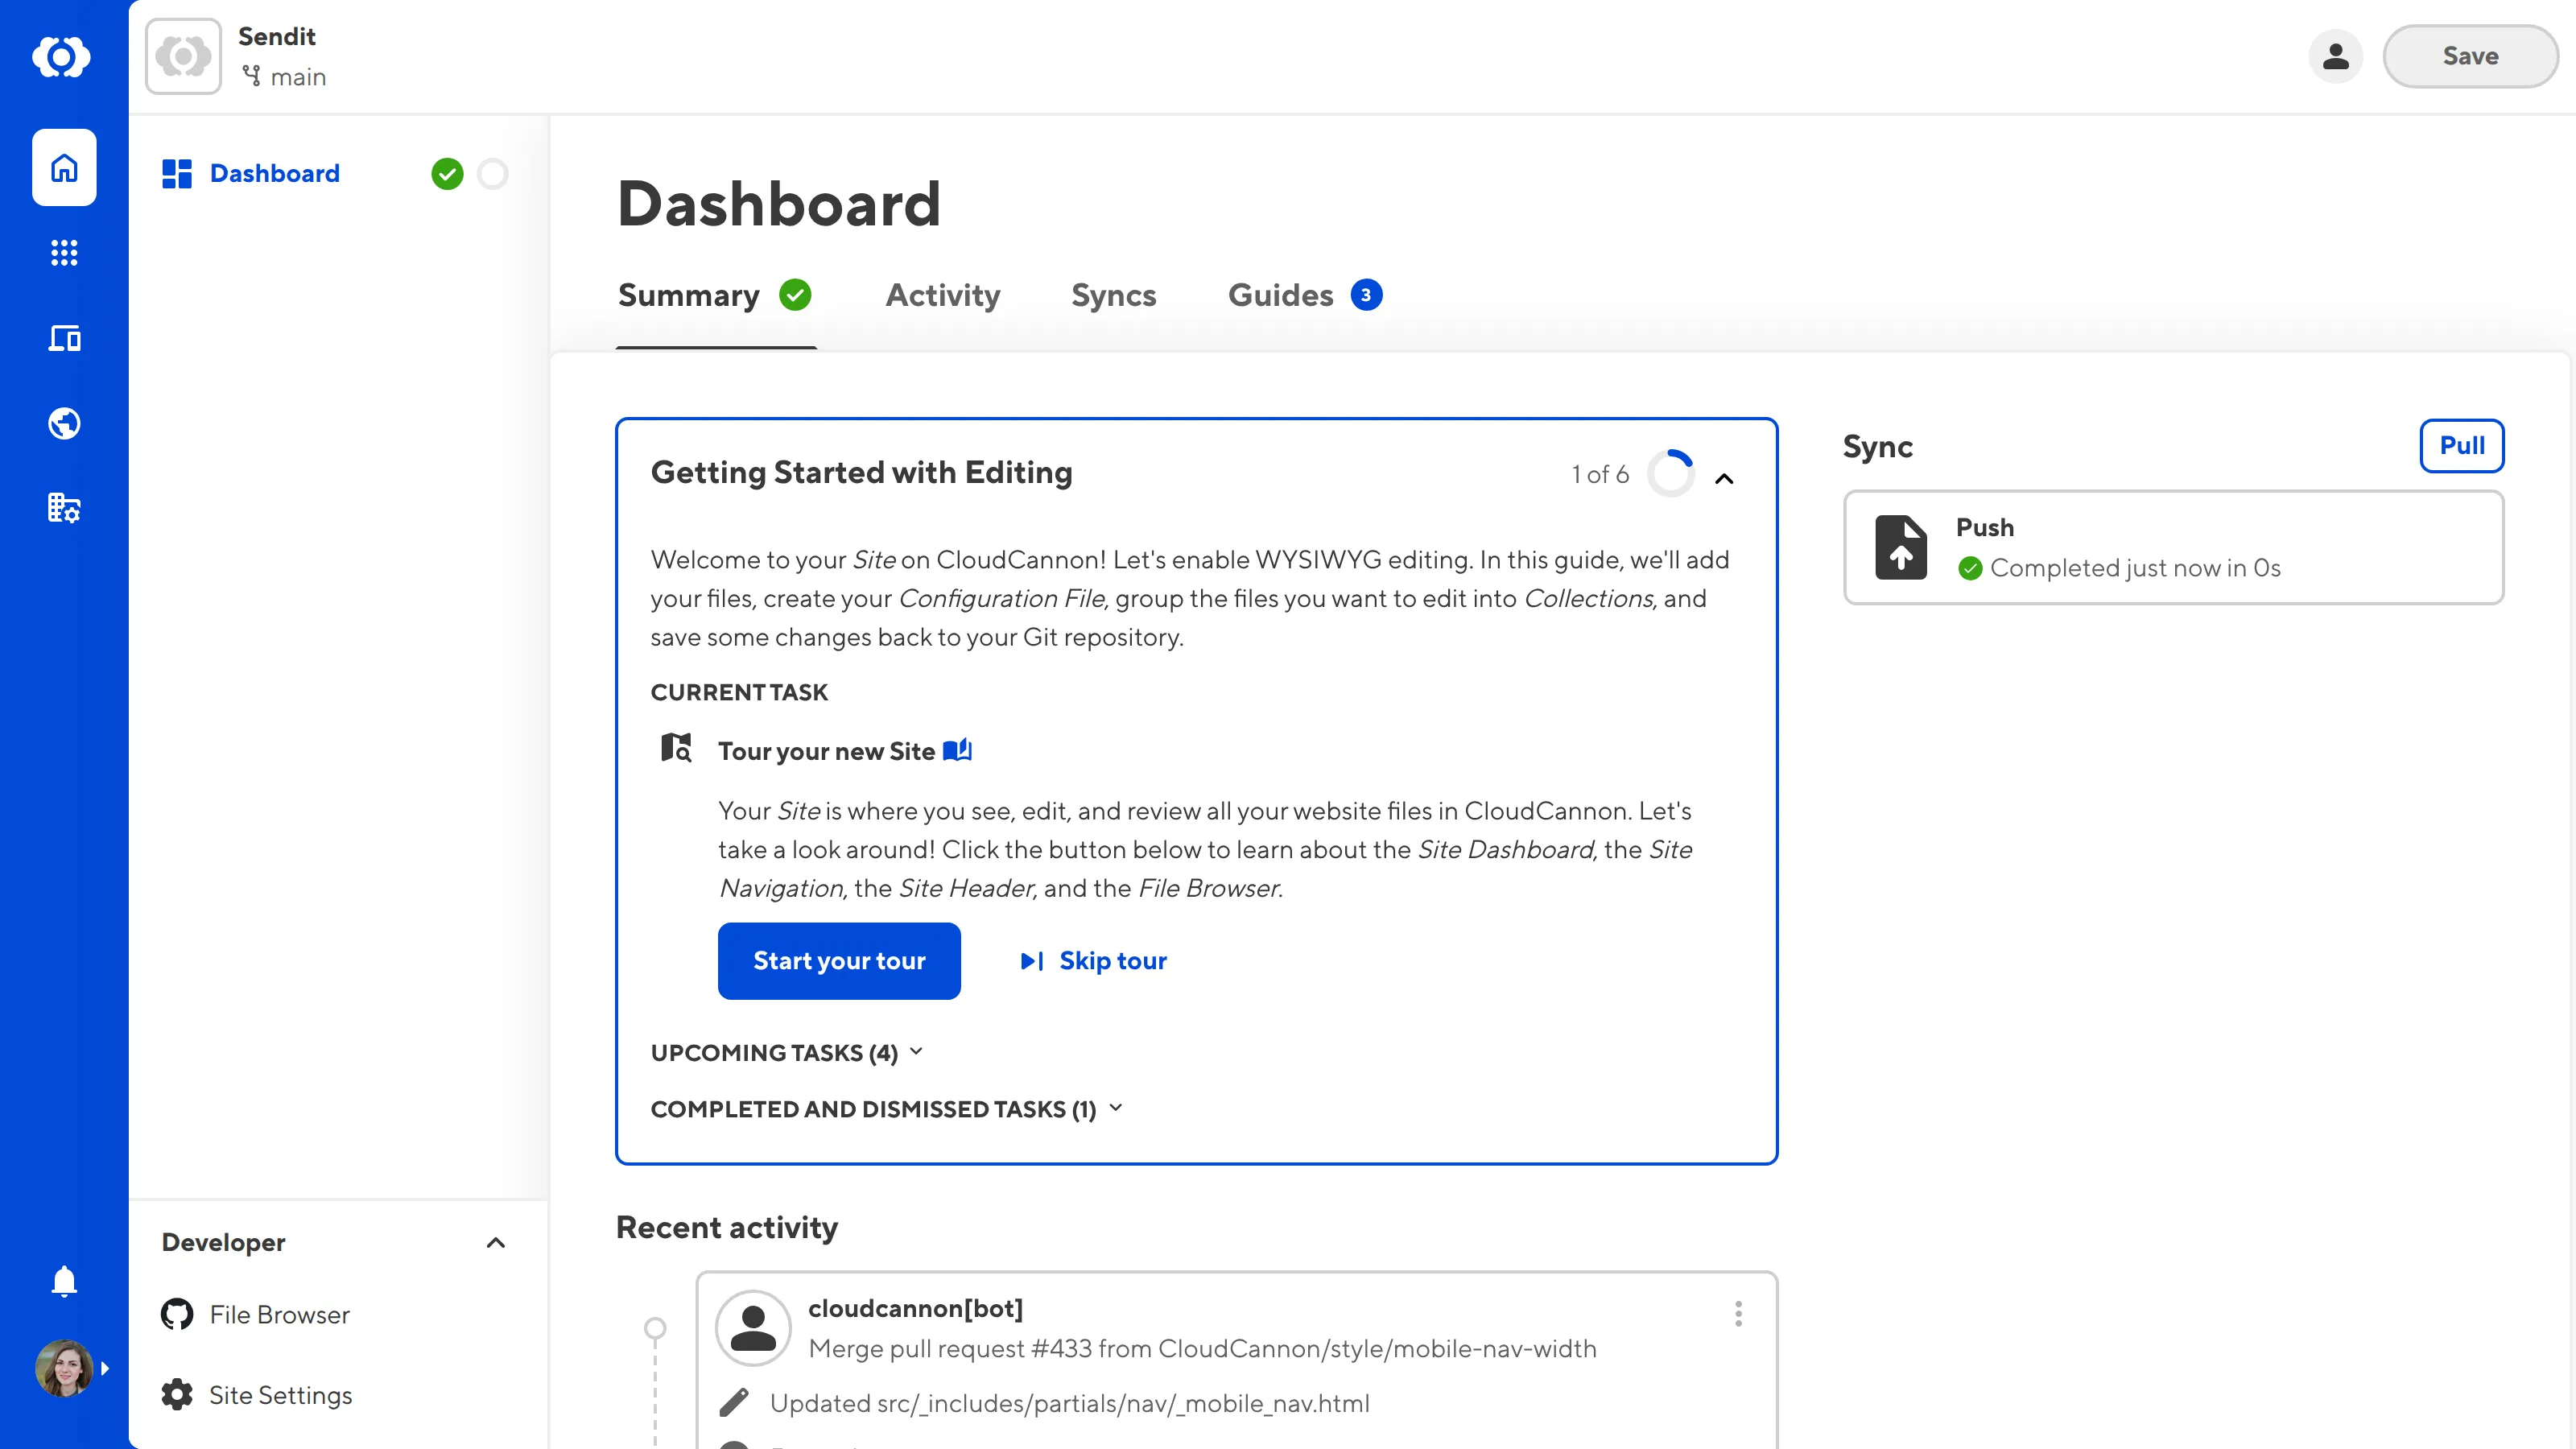Open the apps grid icon in sidebar
Viewport: 2576px width, 1449px height.
coord(63,253)
